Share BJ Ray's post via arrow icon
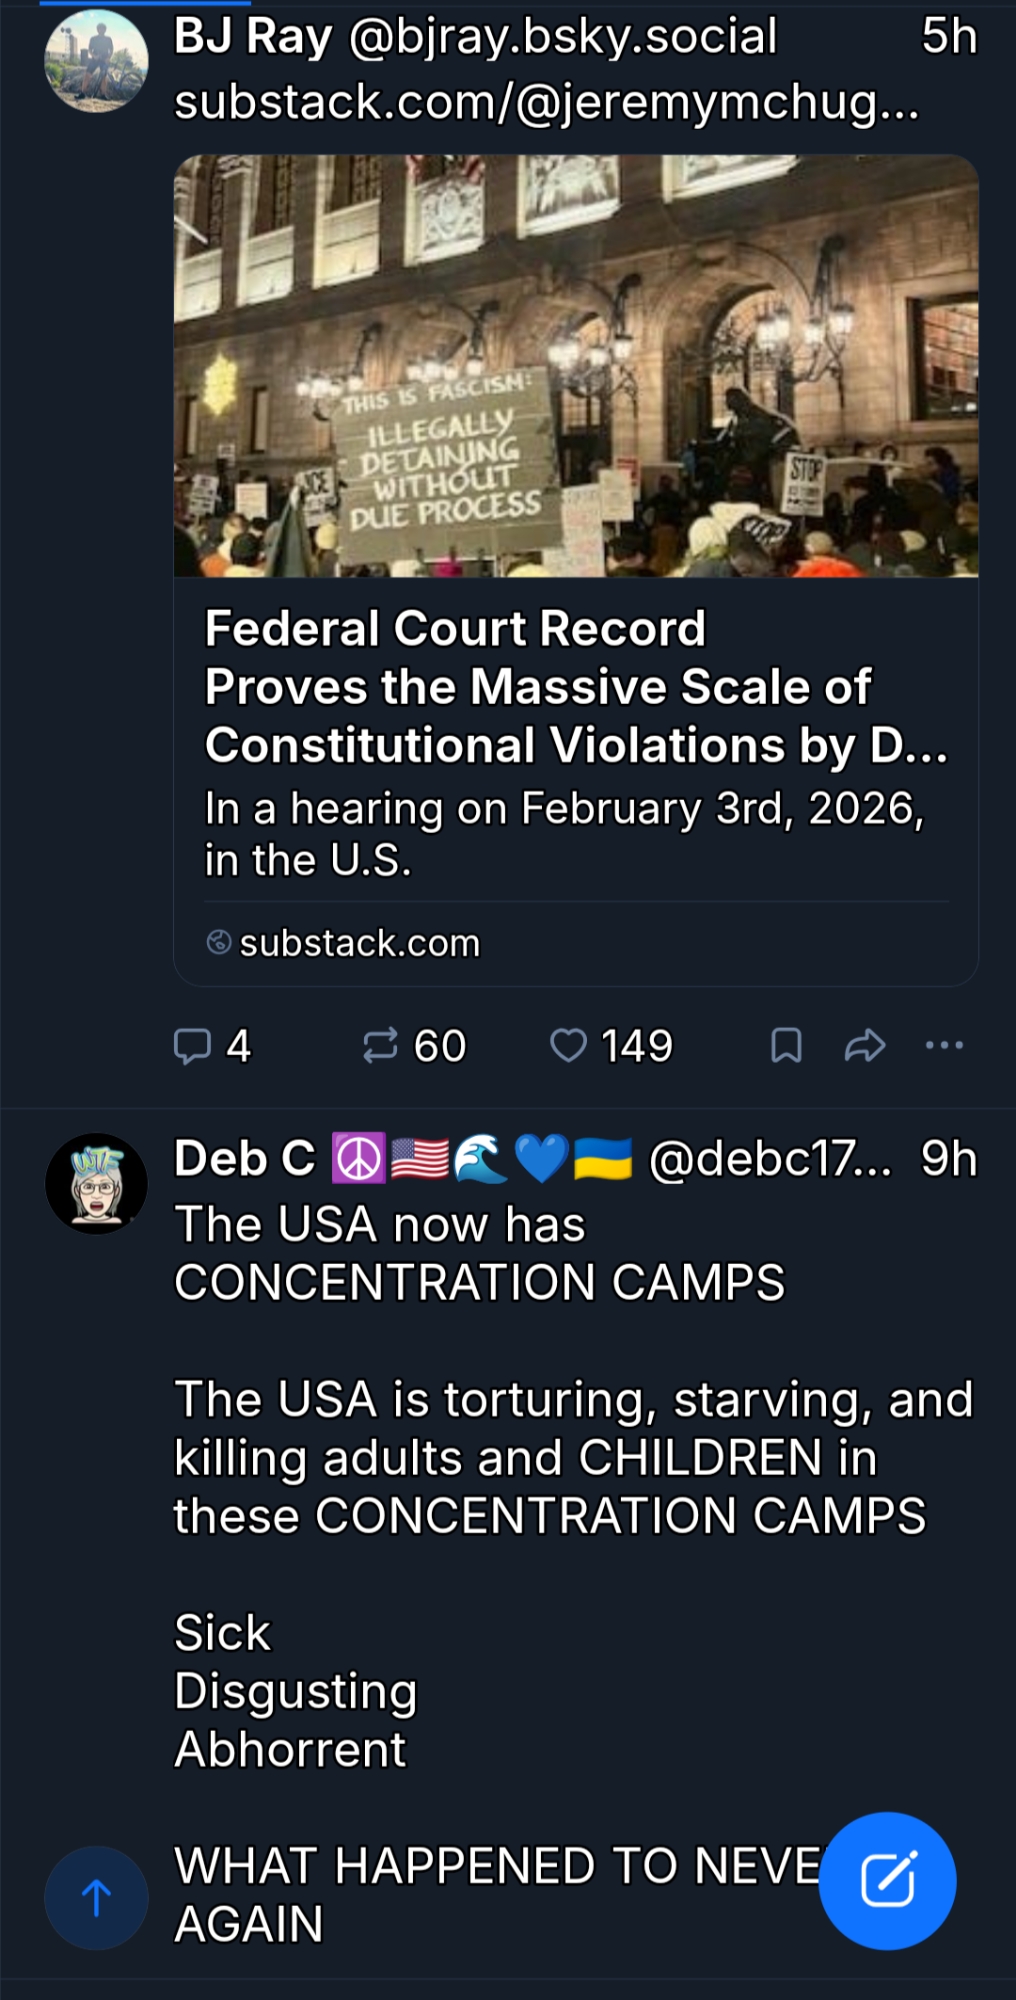1016x2000 pixels. coord(865,1046)
